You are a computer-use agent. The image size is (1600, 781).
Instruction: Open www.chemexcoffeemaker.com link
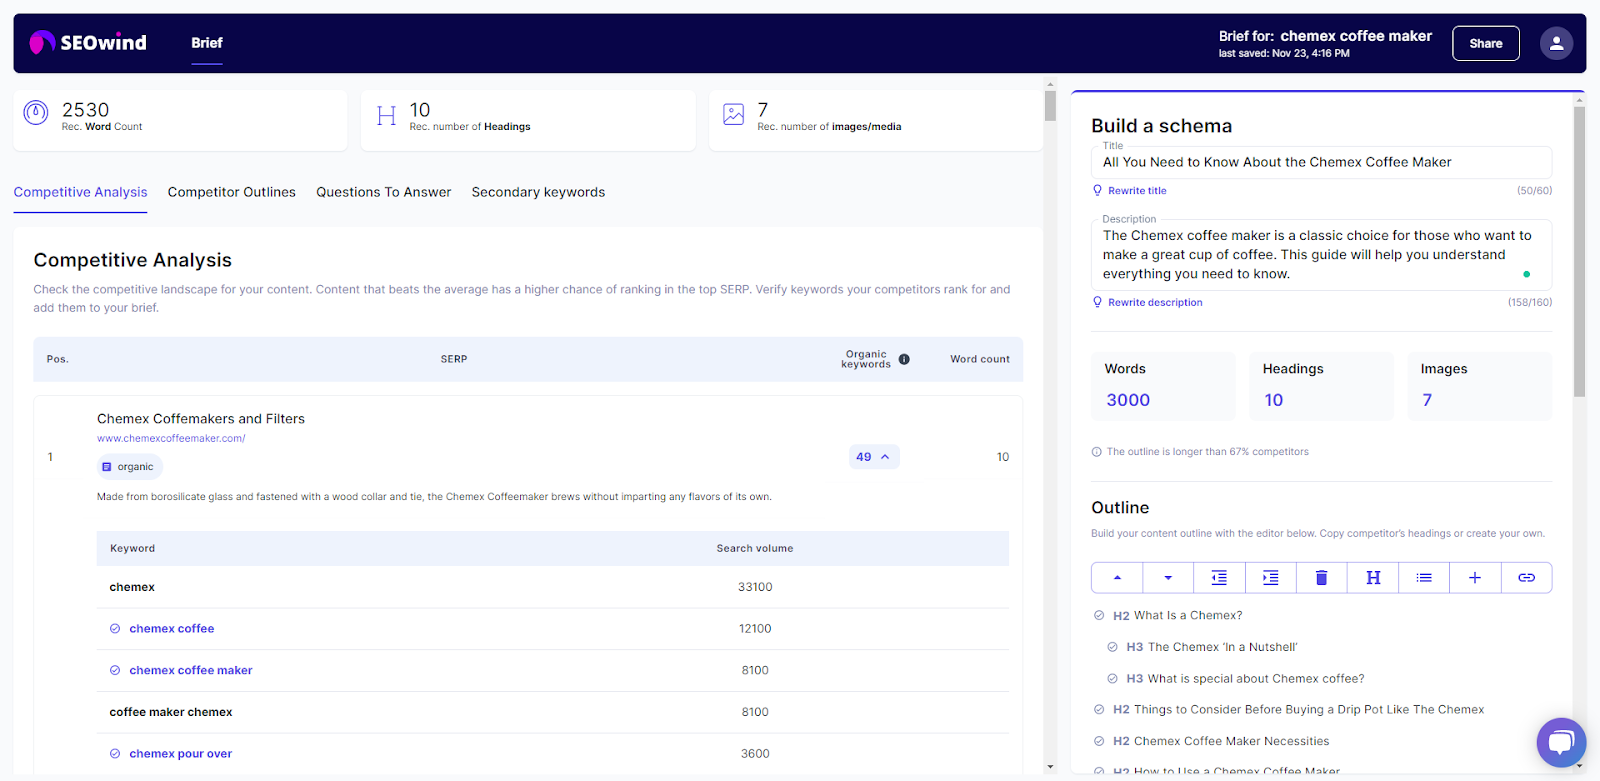point(171,438)
